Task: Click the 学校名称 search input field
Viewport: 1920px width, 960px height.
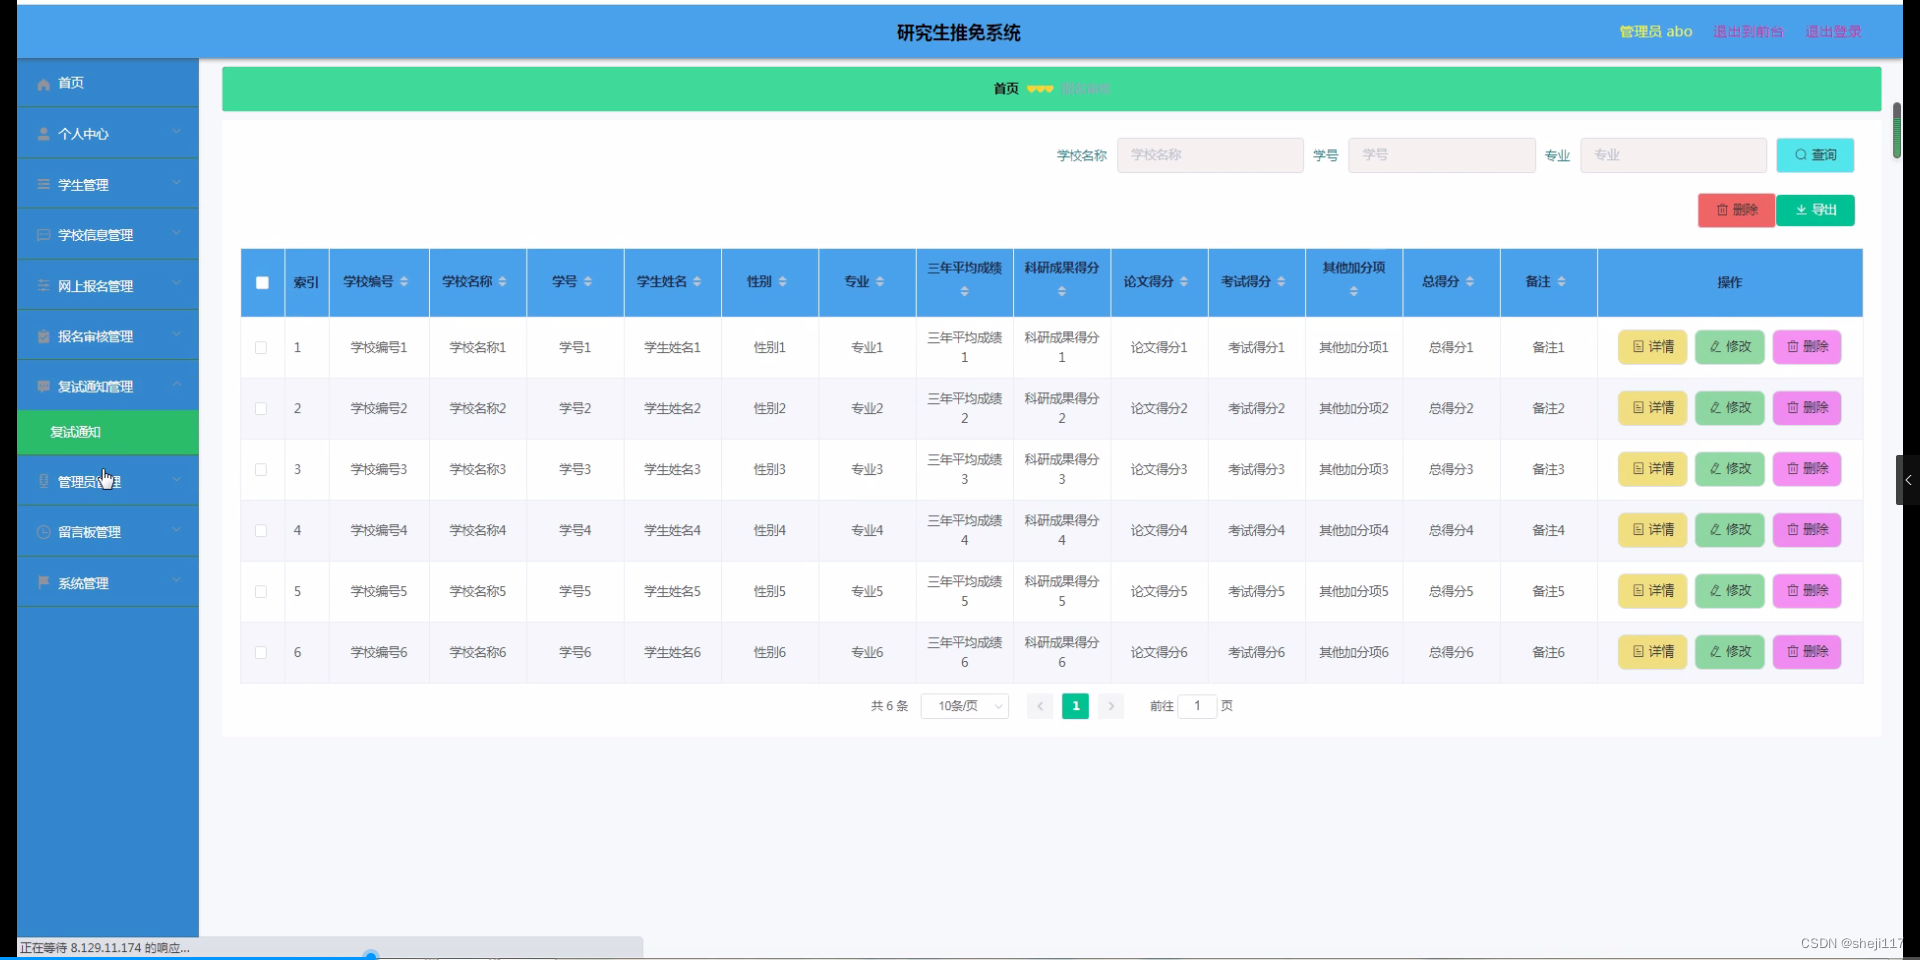Action: (1209, 155)
